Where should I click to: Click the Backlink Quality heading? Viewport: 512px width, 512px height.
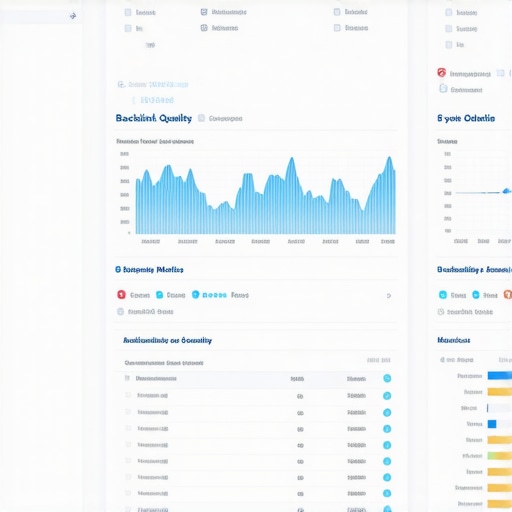coord(154,118)
